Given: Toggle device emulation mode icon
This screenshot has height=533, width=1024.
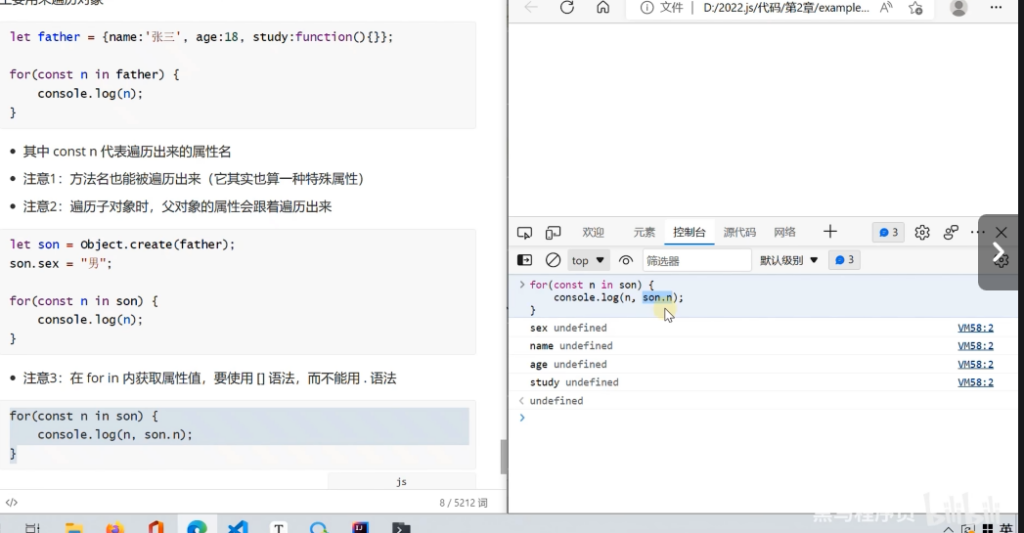Looking at the screenshot, I should (x=553, y=232).
